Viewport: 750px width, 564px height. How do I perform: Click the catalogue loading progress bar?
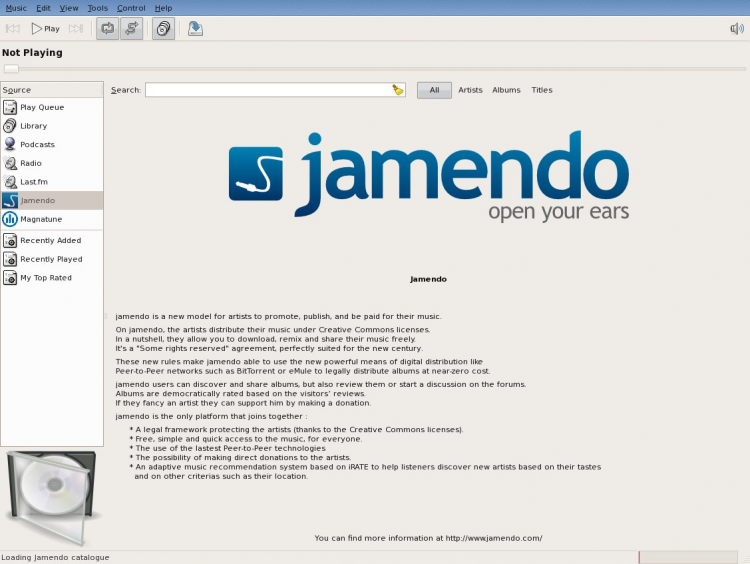coord(688,557)
